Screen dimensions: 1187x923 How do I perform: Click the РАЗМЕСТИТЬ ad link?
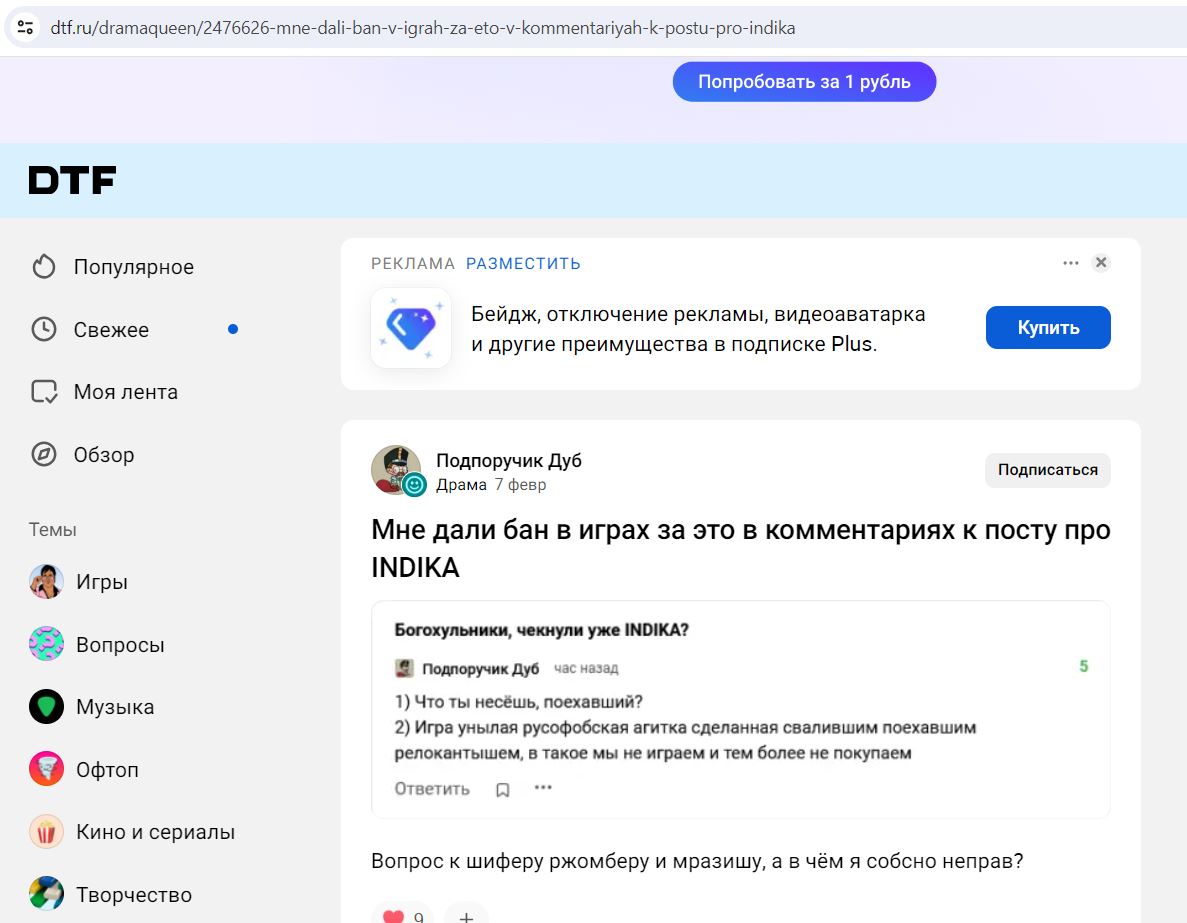pos(523,263)
